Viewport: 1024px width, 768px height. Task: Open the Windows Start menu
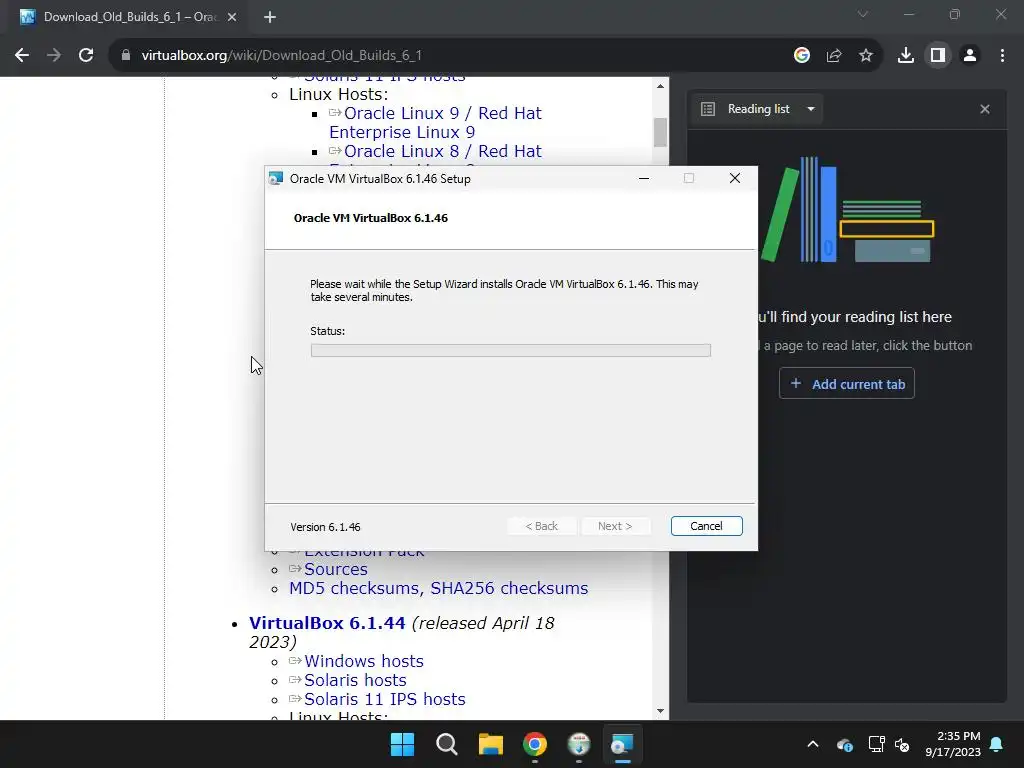402,744
